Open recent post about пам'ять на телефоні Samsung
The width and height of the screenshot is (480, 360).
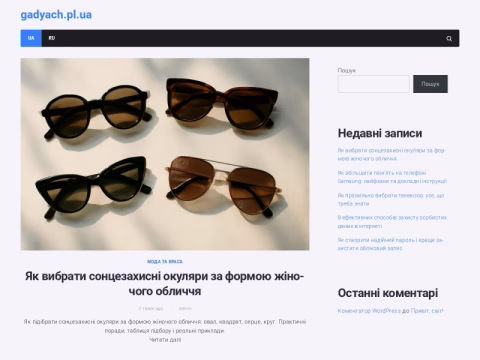tap(392, 177)
